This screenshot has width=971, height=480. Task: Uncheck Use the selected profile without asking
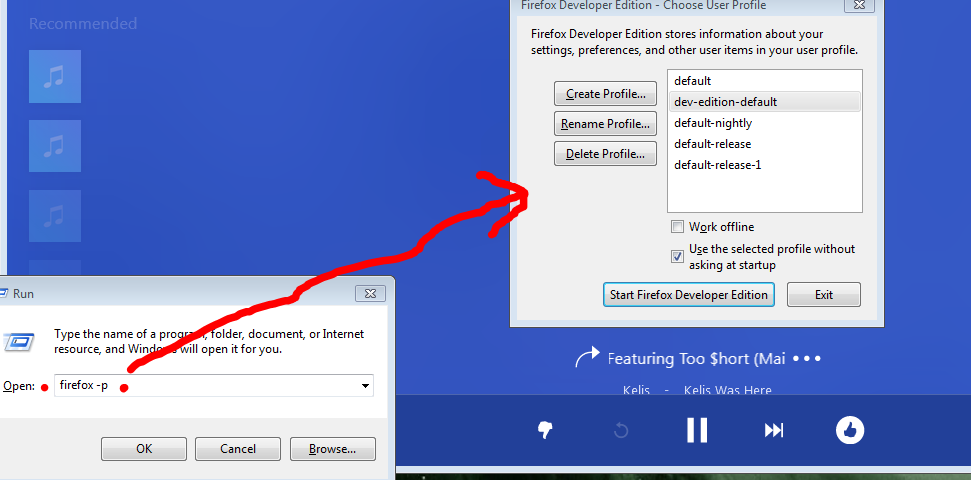pos(677,256)
